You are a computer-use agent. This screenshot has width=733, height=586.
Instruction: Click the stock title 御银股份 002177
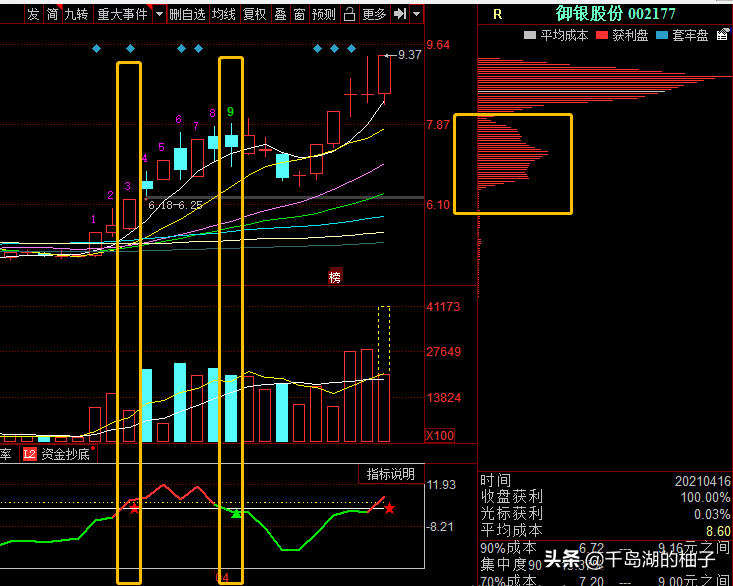click(616, 14)
